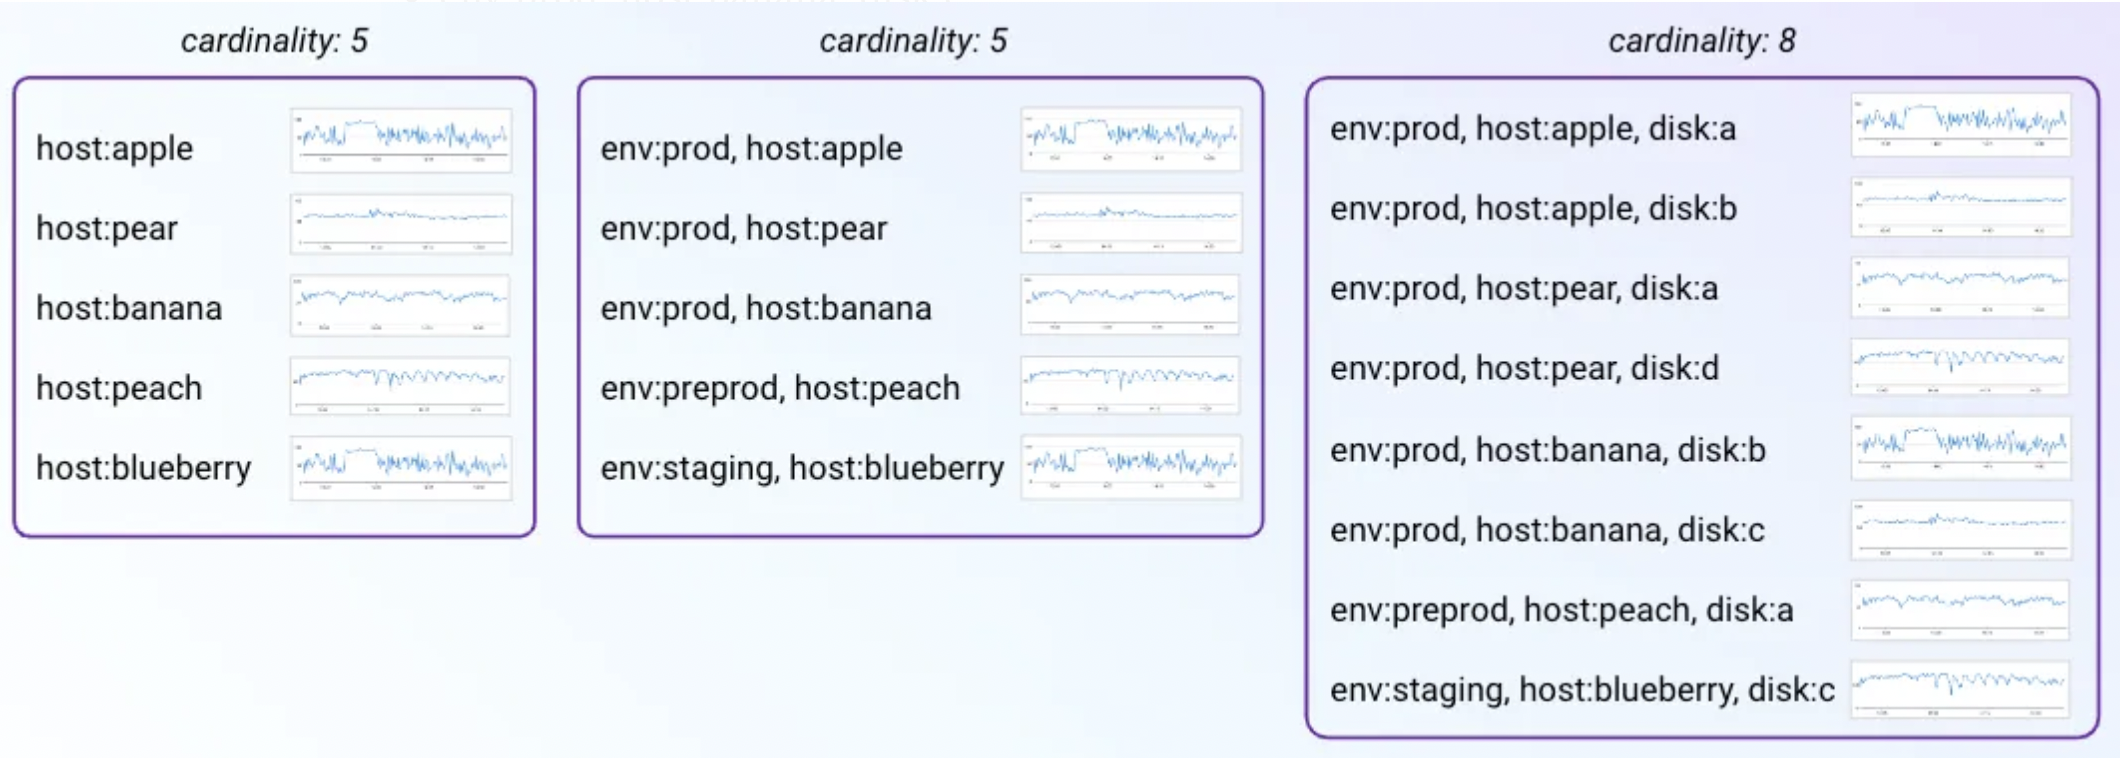Screen dimensions: 2120x758
Task: Select the "env:staging, host:blueberry" label in middle panel
Action: click(802, 468)
